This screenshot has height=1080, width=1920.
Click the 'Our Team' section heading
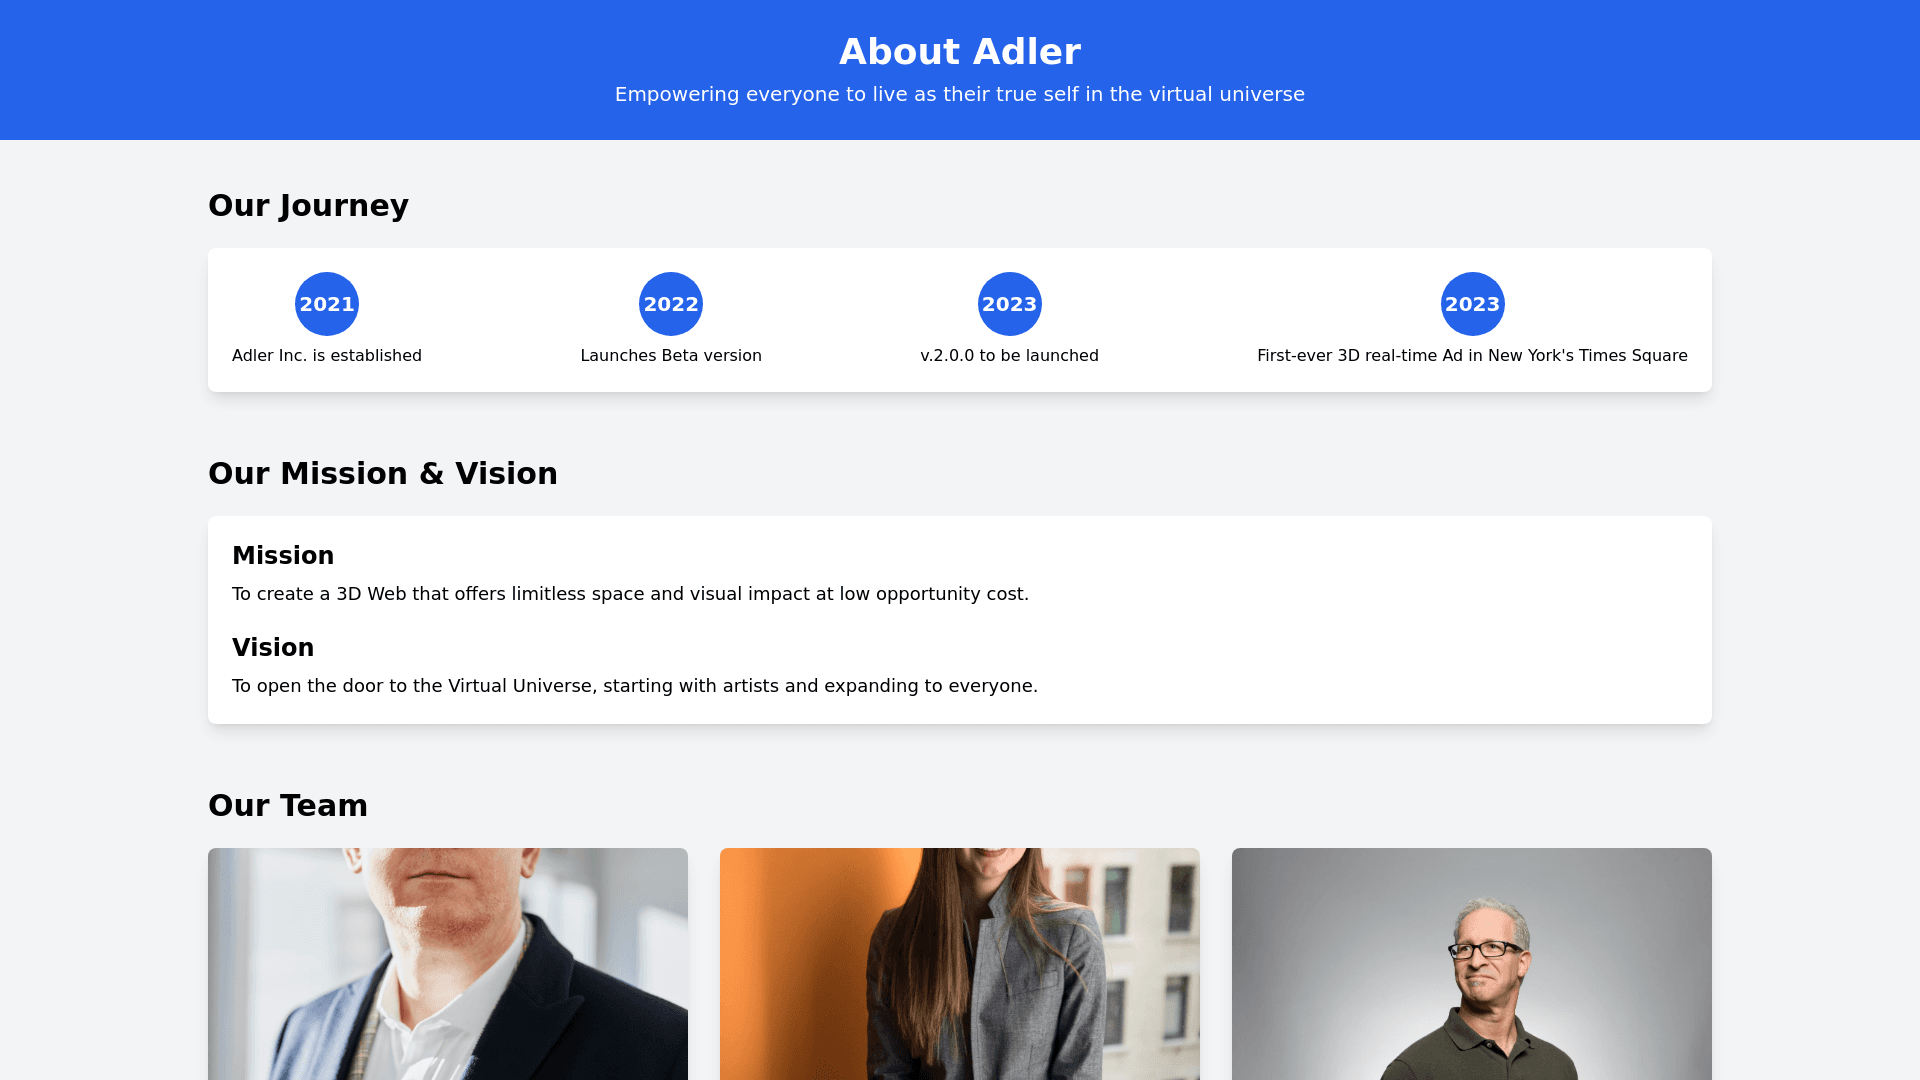tap(288, 806)
